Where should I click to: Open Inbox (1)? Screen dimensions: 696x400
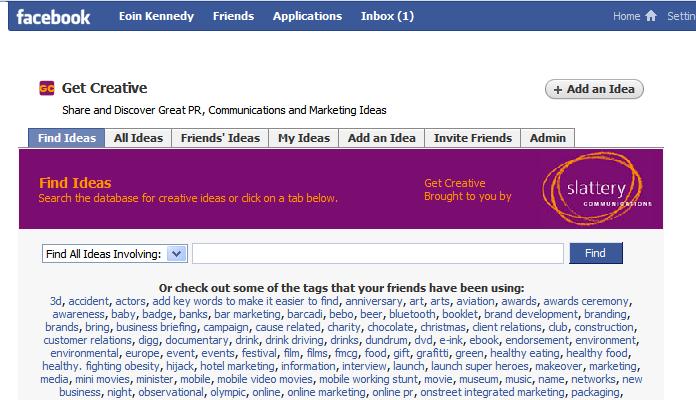[387, 16]
